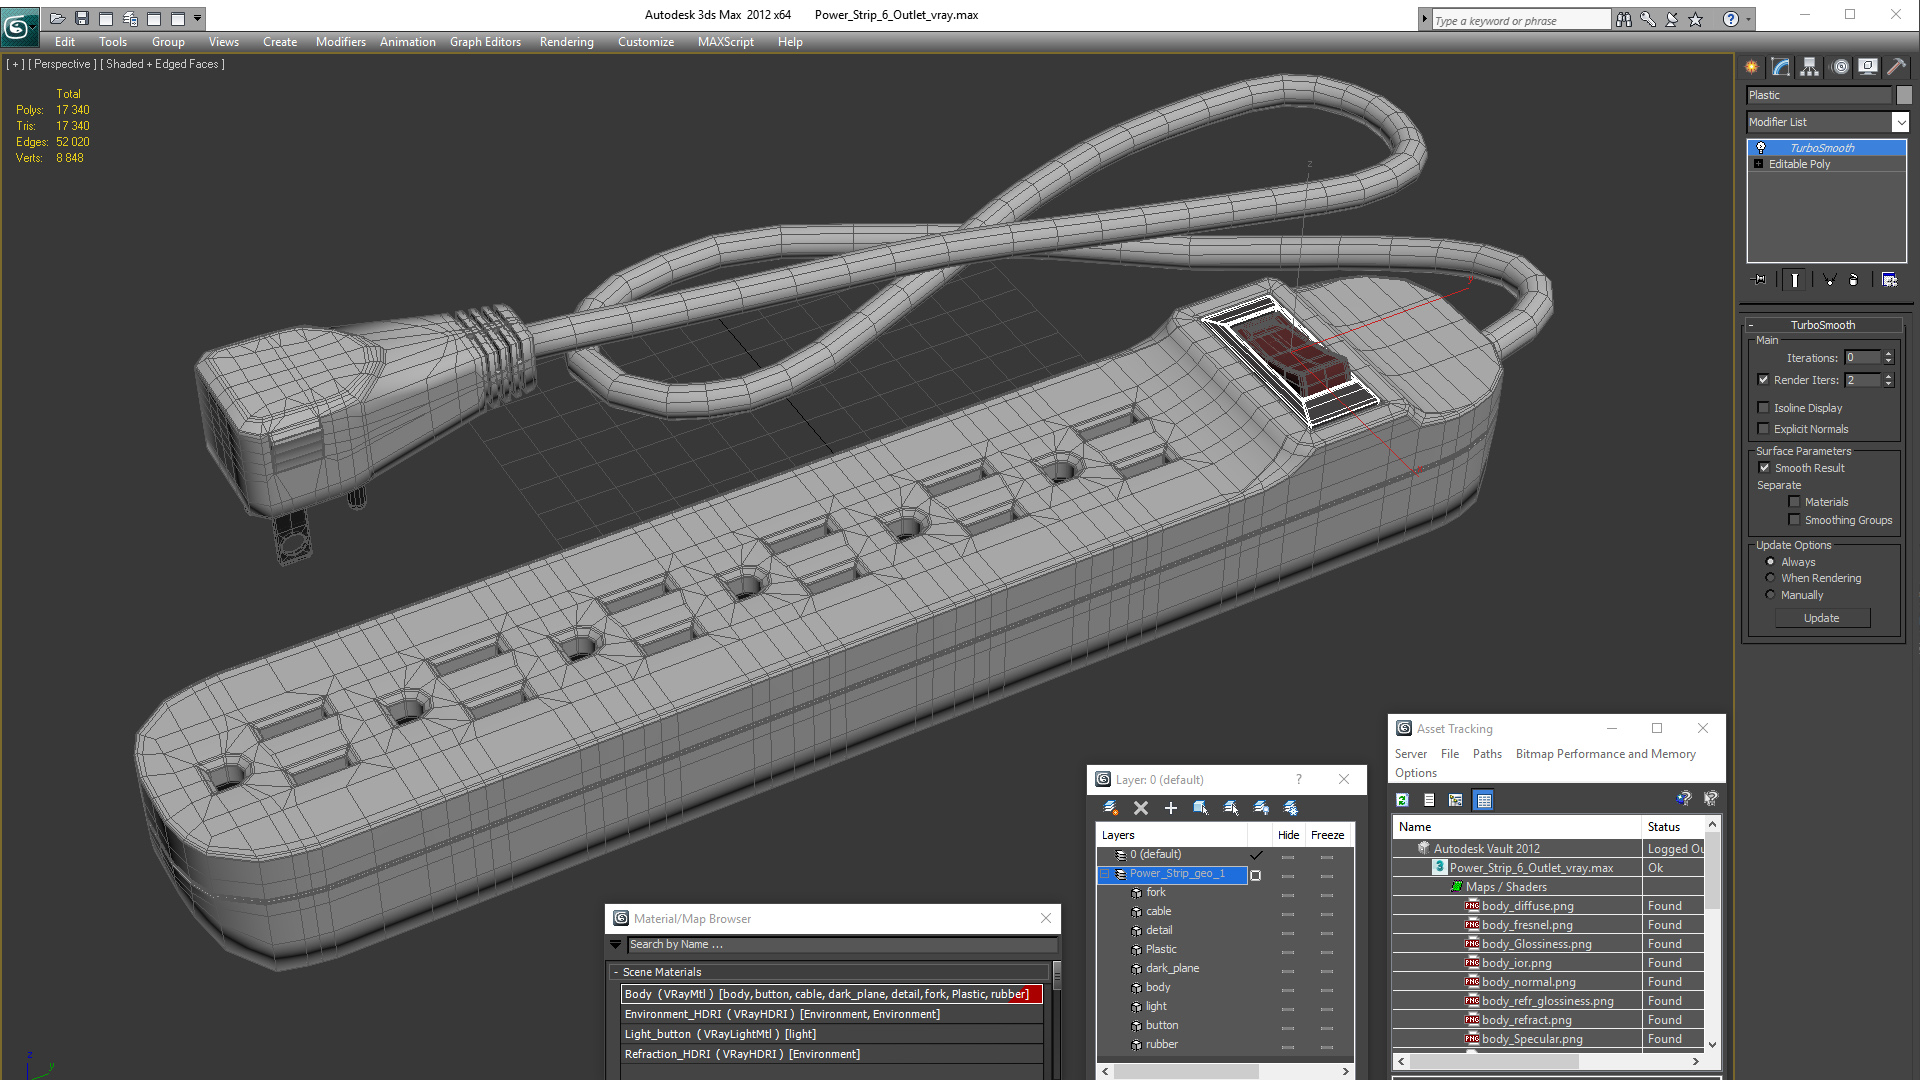Select Manually update option
1920x1080 pixels.
pyautogui.click(x=1771, y=595)
